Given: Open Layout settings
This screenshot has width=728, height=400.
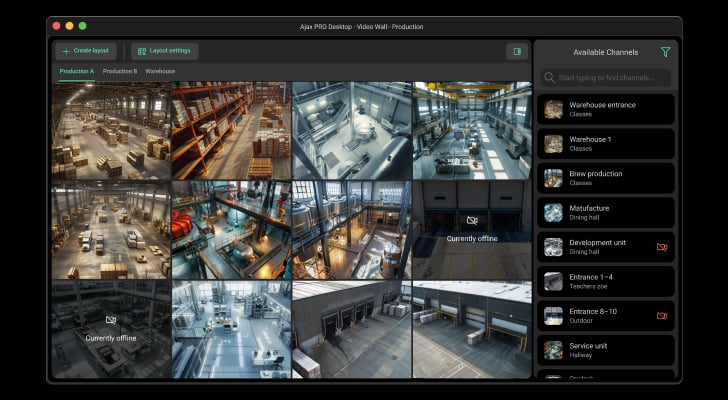Looking at the screenshot, I should pos(164,51).
